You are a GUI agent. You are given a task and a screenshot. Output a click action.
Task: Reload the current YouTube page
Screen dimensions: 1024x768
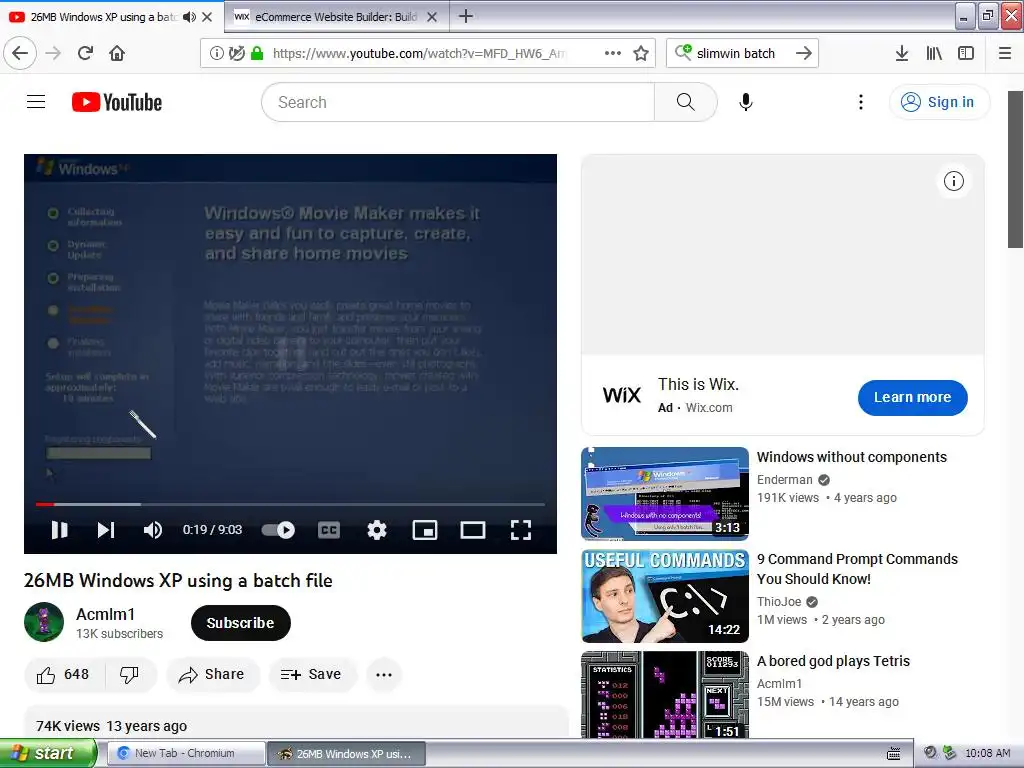(x=86, y=53)
